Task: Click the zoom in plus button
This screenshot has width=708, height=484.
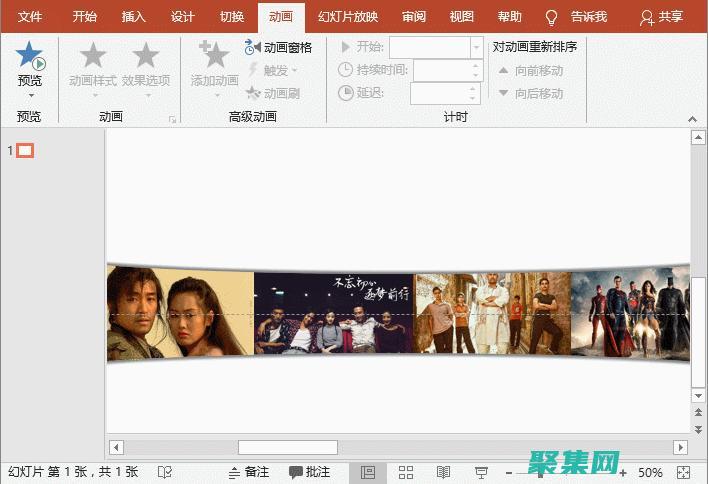Action: (x=623, y=472)
